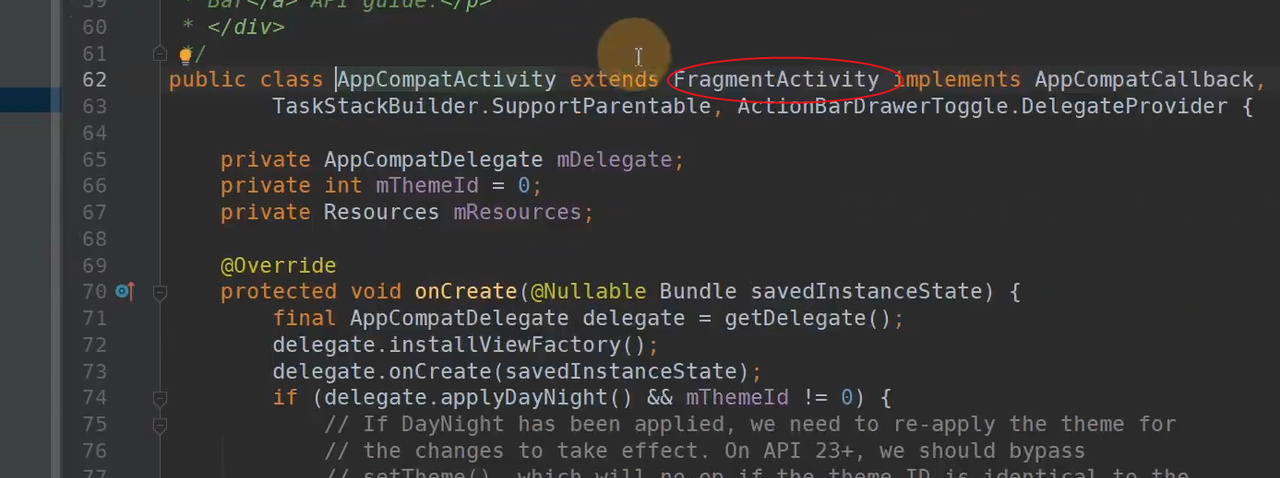Click the AppCompatDelegate type on line 65
Viewport: 1280px width, 478px height.
click(x=433, y=159)
